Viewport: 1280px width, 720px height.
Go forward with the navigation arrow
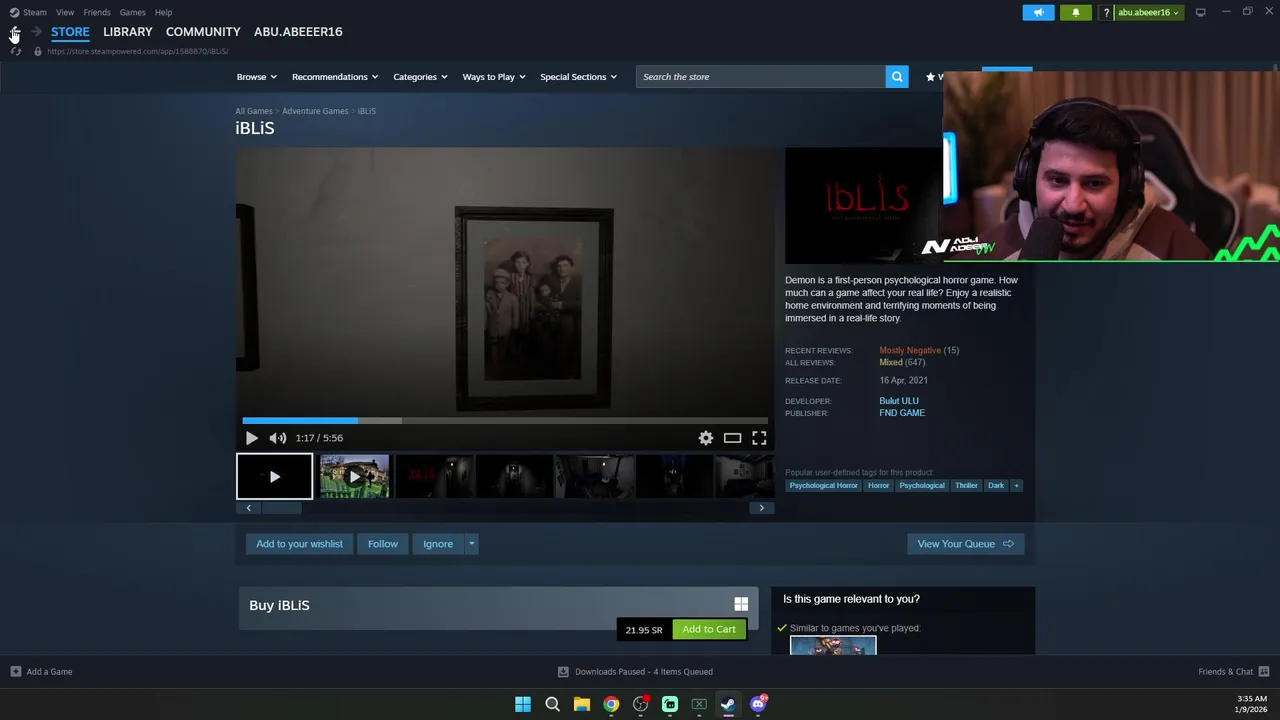coord(36,32)
